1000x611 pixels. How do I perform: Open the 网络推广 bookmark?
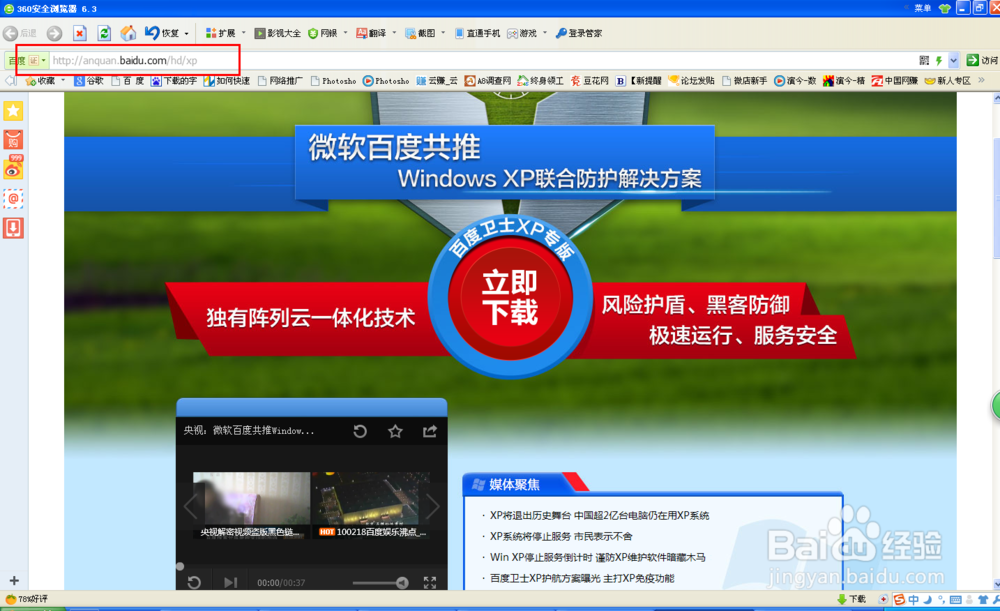click(x=280, y=81)
